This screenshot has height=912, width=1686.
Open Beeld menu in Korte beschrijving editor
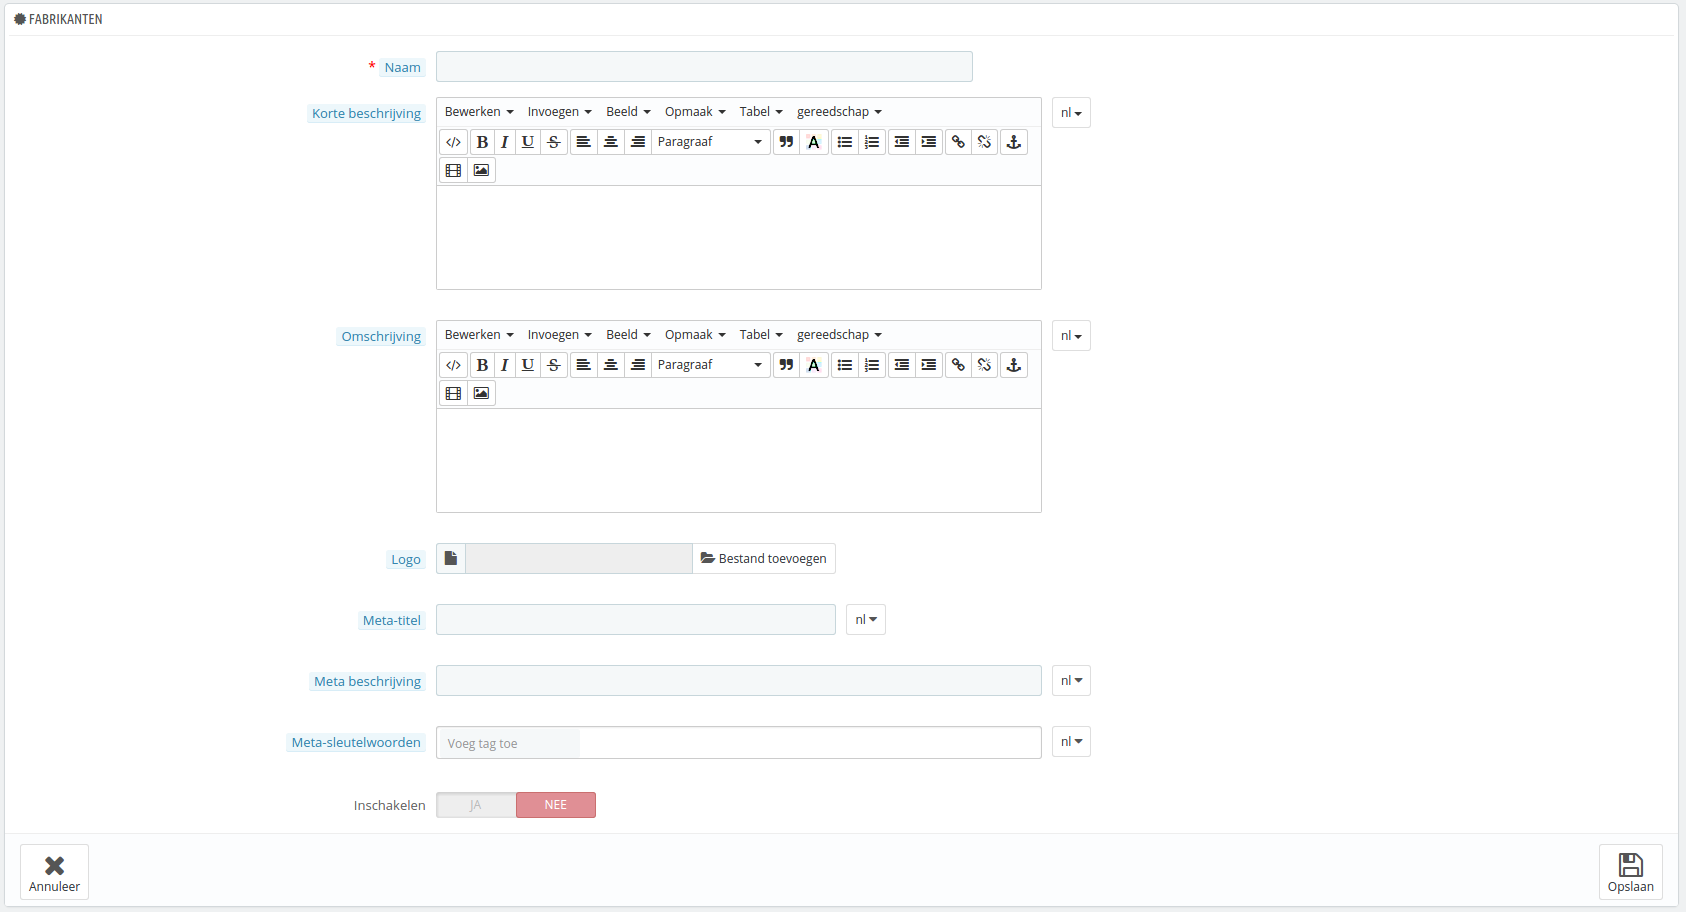[628, 112]
